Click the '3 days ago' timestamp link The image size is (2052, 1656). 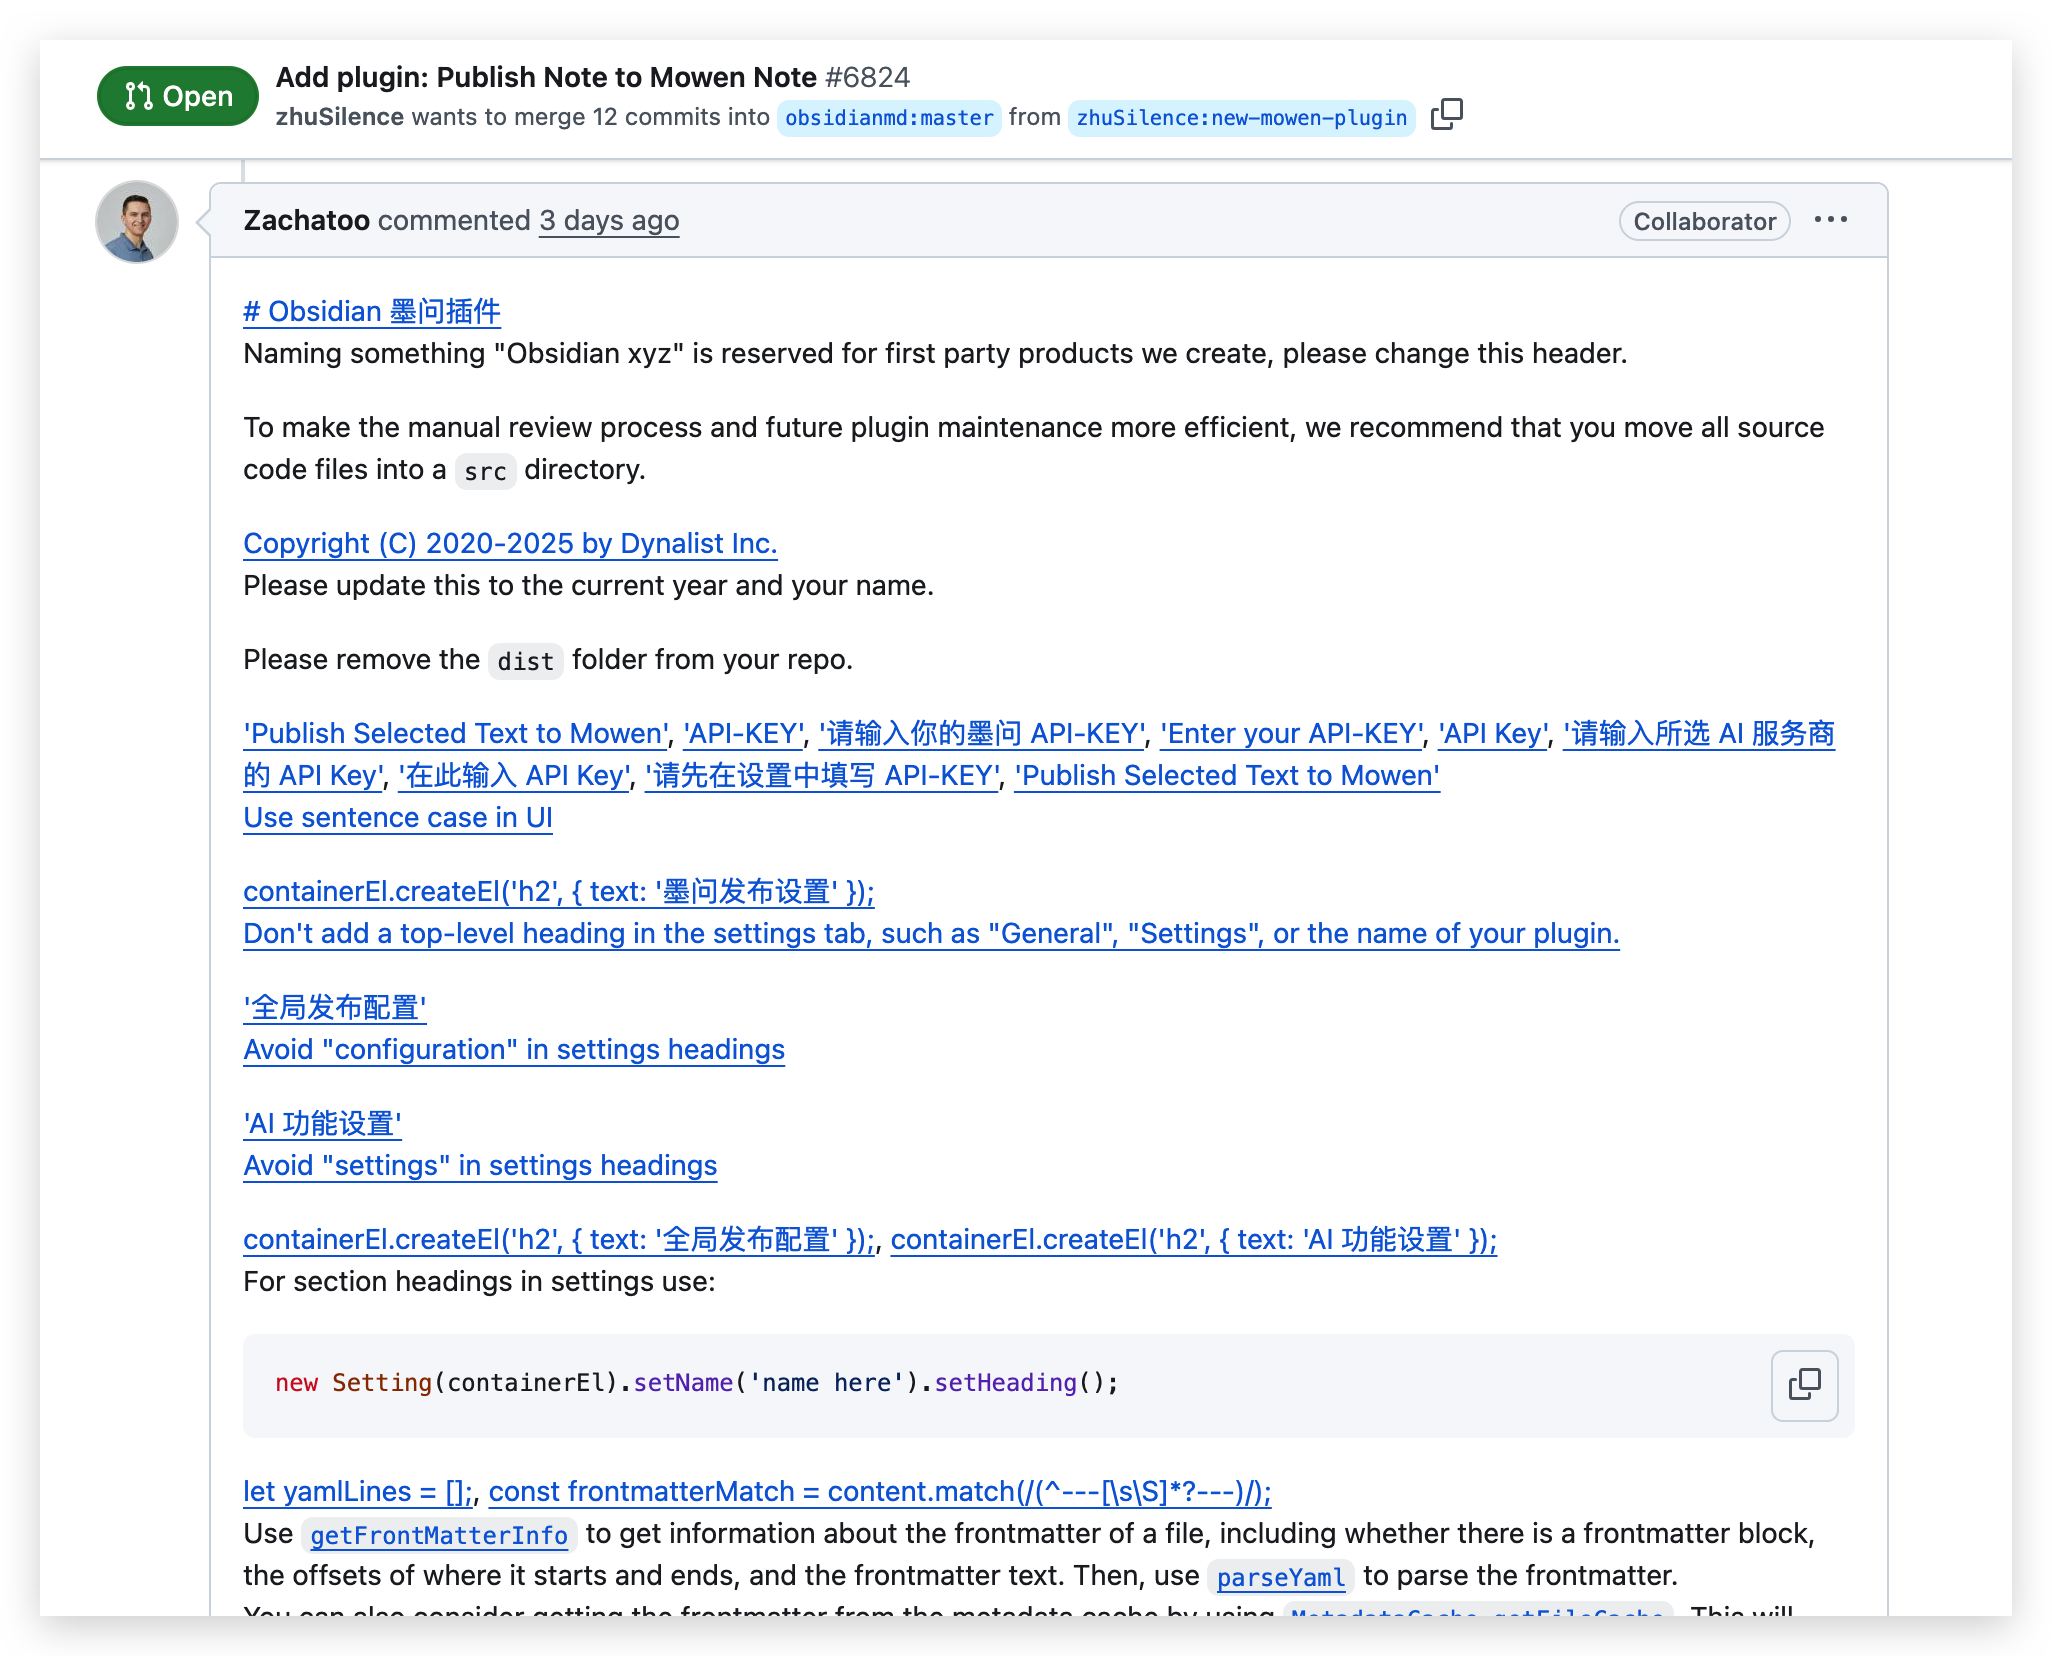[609, 220]
